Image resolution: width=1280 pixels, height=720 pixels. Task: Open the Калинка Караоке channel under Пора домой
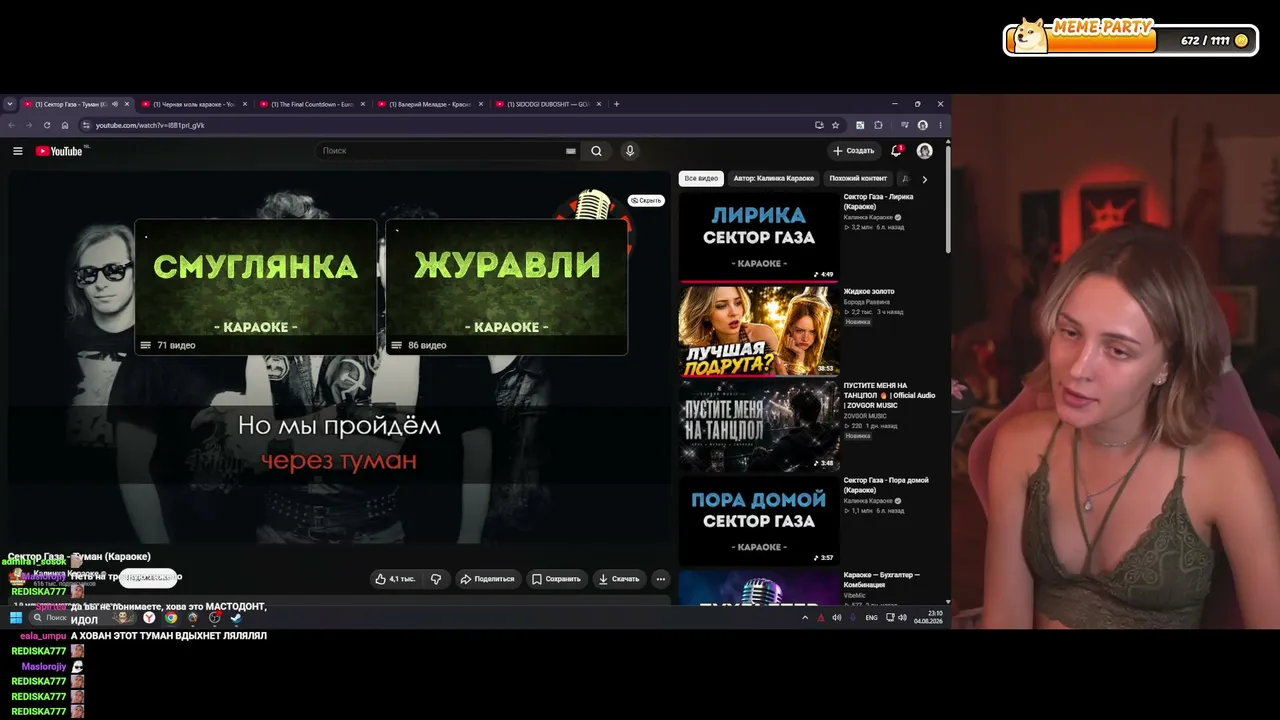coord(868,500)
